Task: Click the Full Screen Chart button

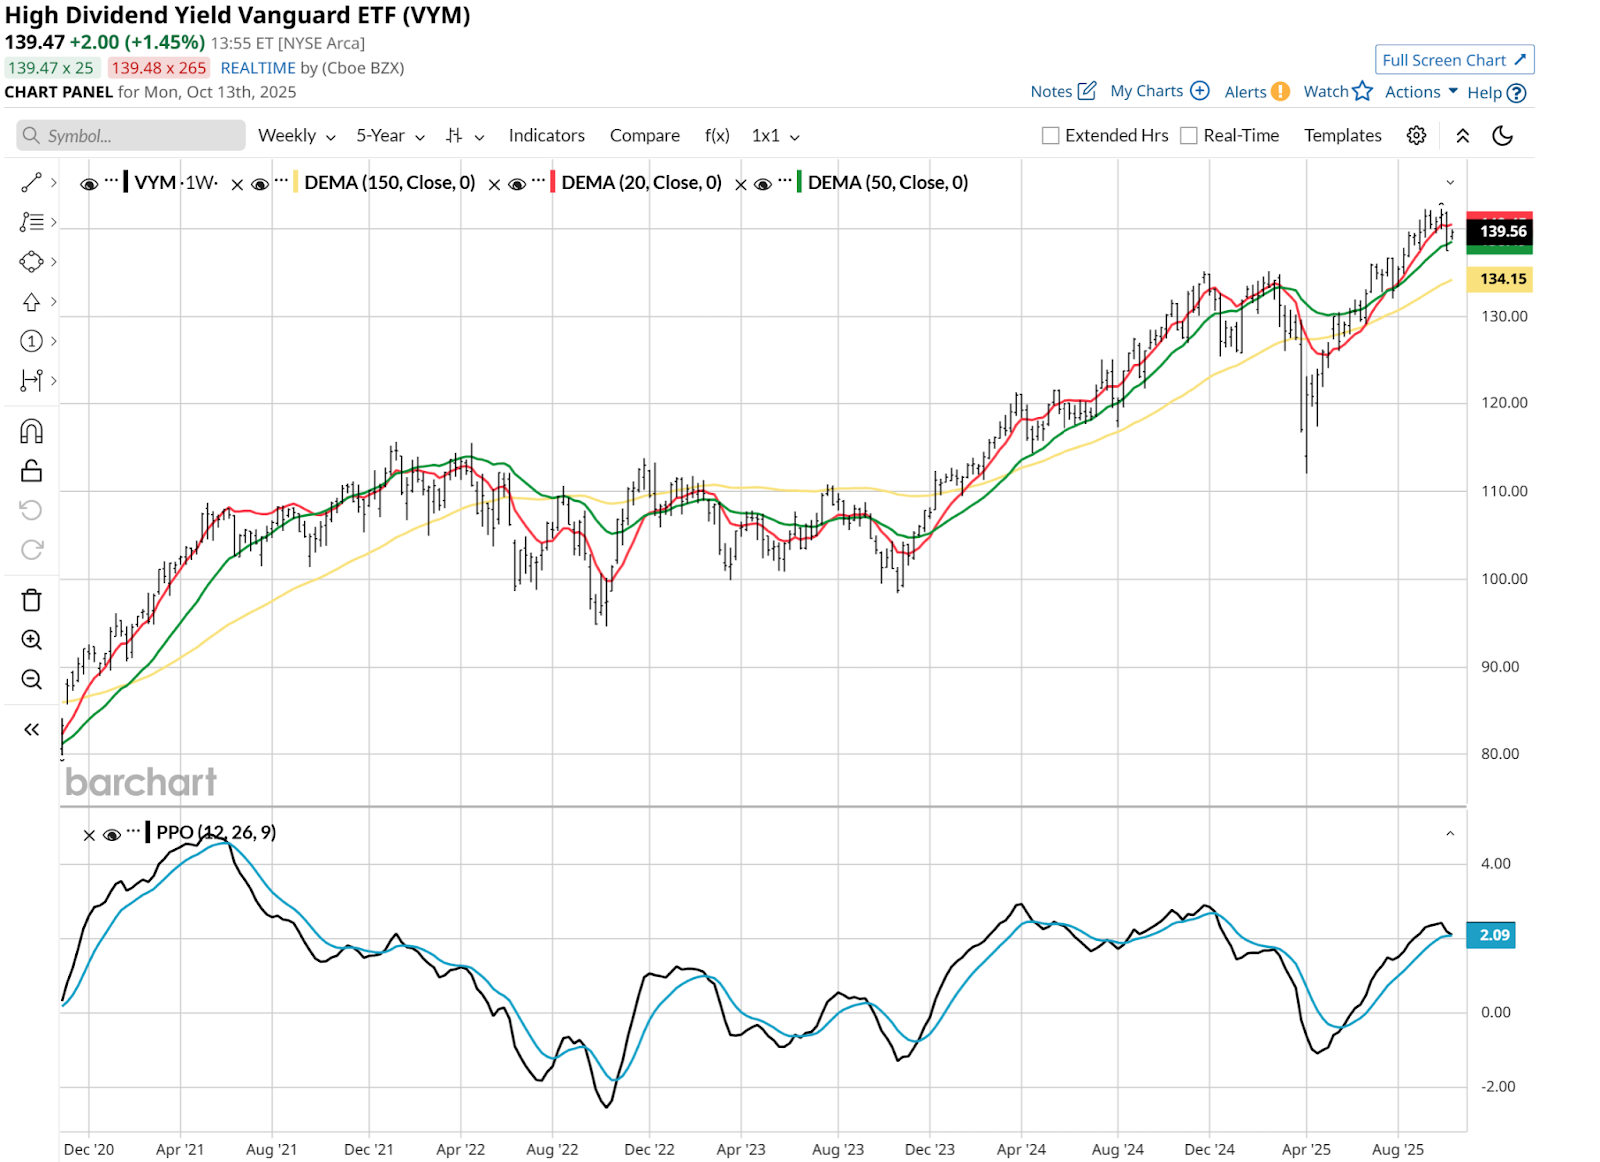Action: coord(1454,60)
